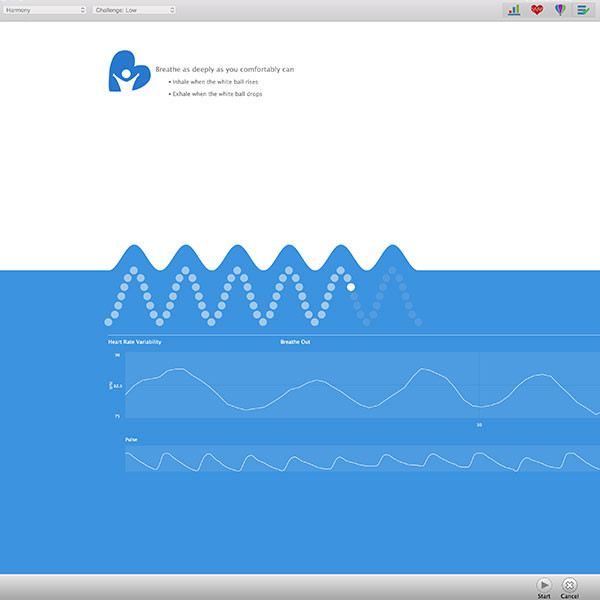Open the Harmony dropdown menu

[45, 10]
